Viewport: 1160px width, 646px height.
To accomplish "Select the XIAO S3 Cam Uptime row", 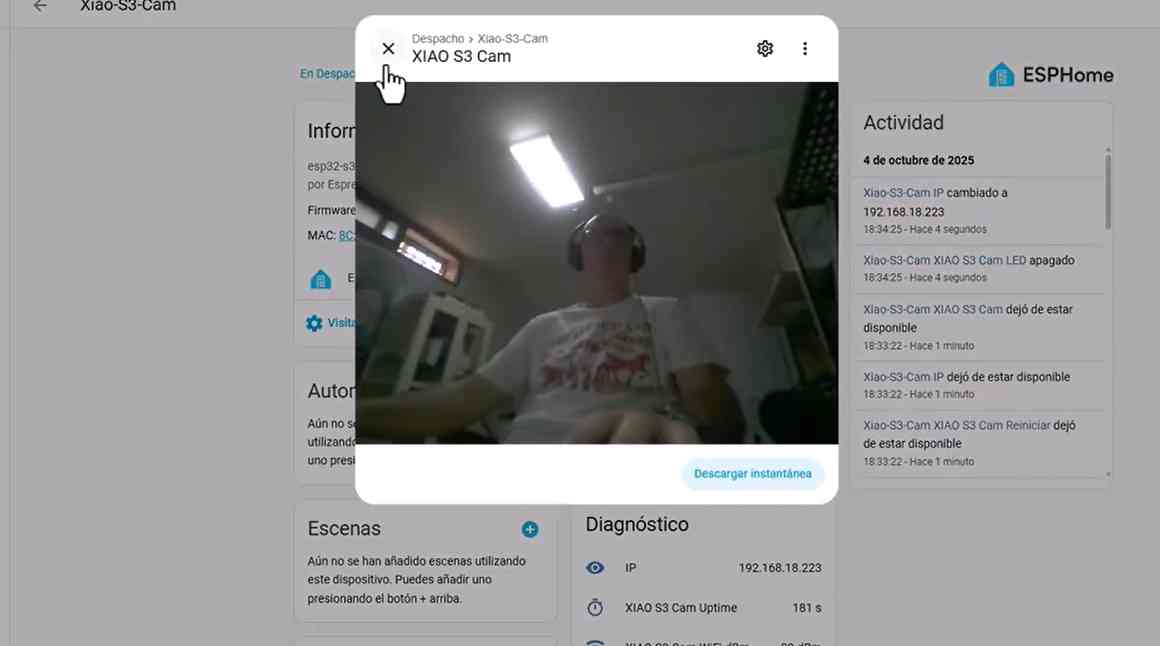I will 703,608.
